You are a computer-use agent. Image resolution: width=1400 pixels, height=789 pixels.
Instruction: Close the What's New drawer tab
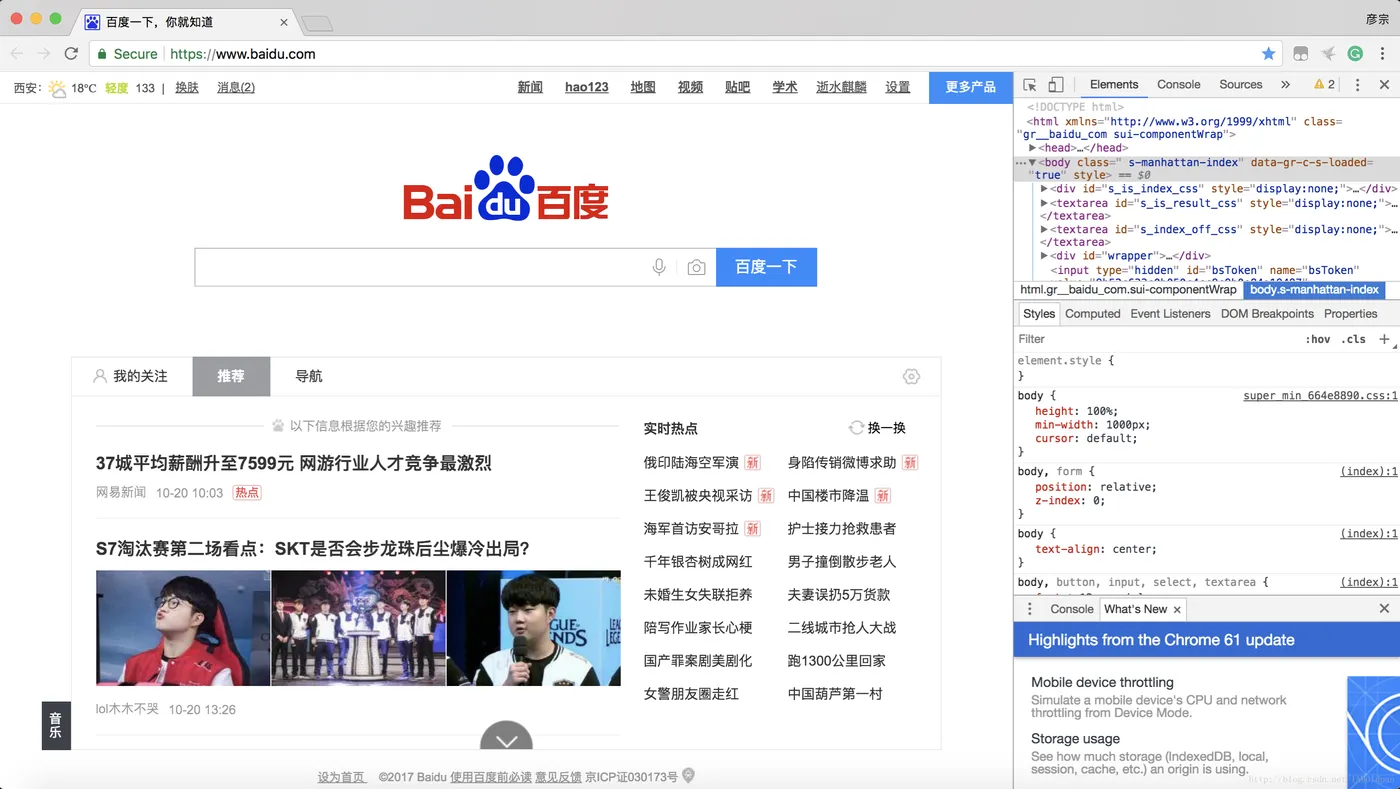coord(1177,610)
